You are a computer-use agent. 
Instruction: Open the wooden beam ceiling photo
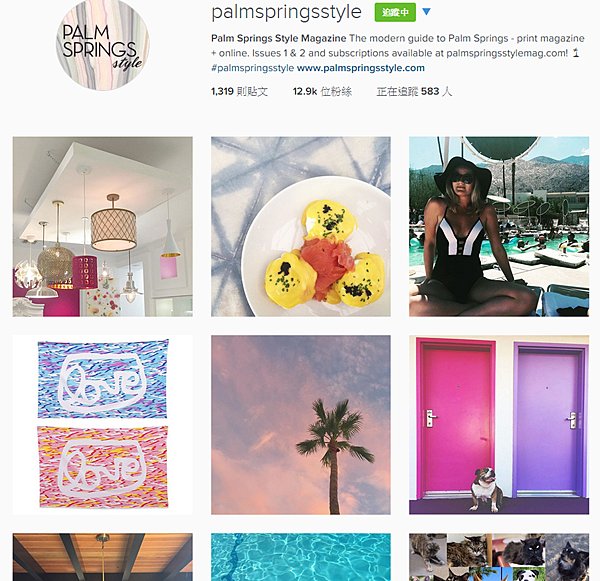103,557
